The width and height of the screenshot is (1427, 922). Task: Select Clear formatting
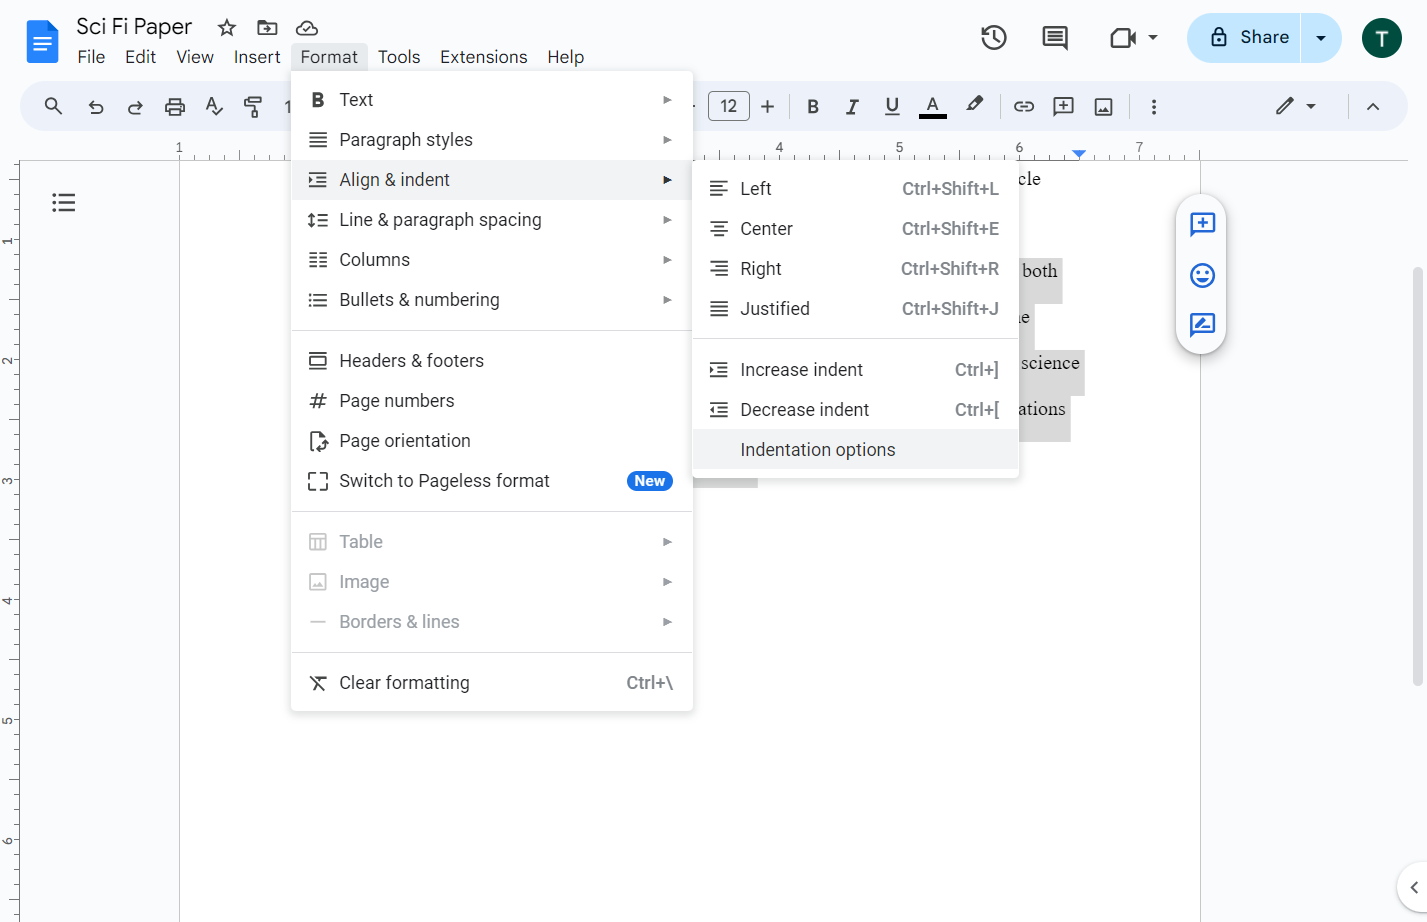coord(491,683)
